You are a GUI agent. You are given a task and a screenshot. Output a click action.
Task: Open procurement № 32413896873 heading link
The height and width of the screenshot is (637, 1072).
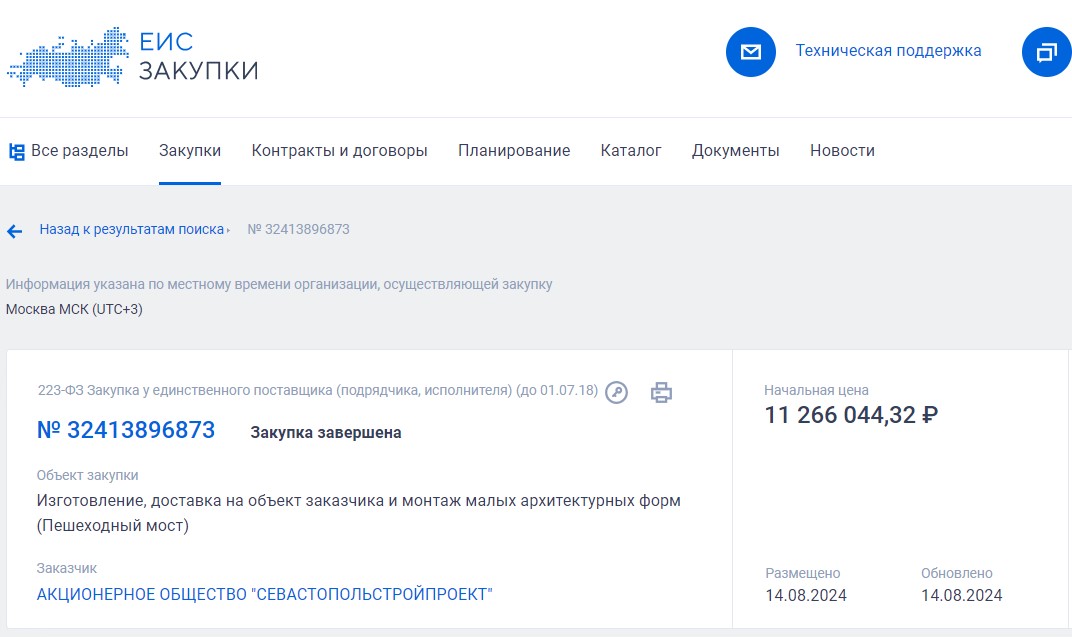click(x=126, y=430)
